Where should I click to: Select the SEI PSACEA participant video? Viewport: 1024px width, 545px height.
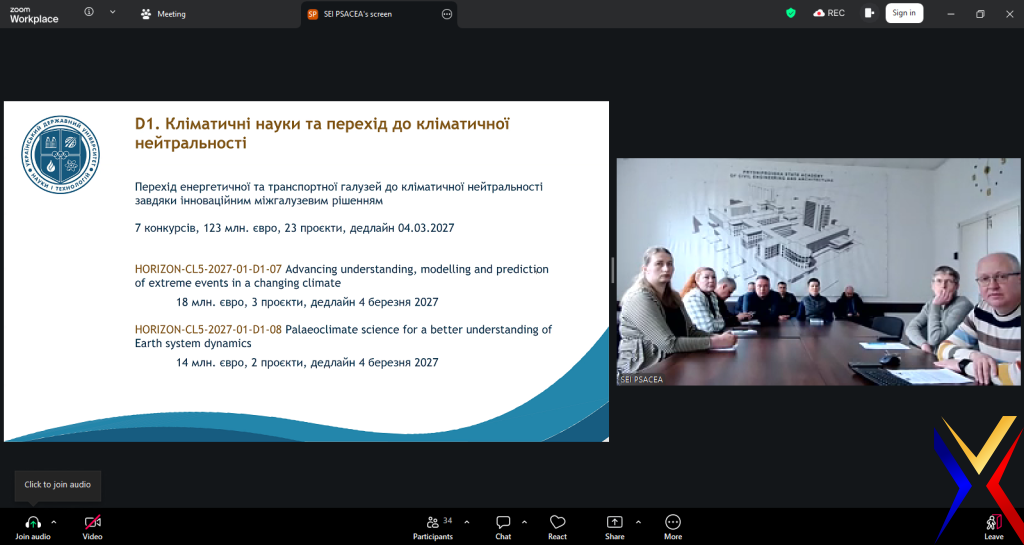point(818,271)
